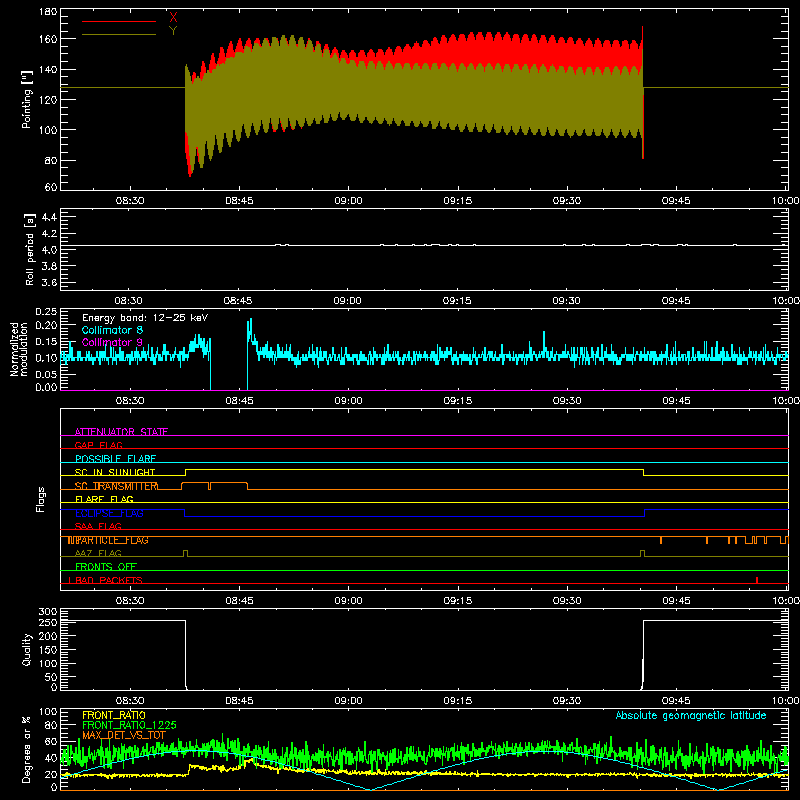Select the MAX_DET_VS_TOT legend entry
This screenshot has width=800, height=800.
coord(124,735)
